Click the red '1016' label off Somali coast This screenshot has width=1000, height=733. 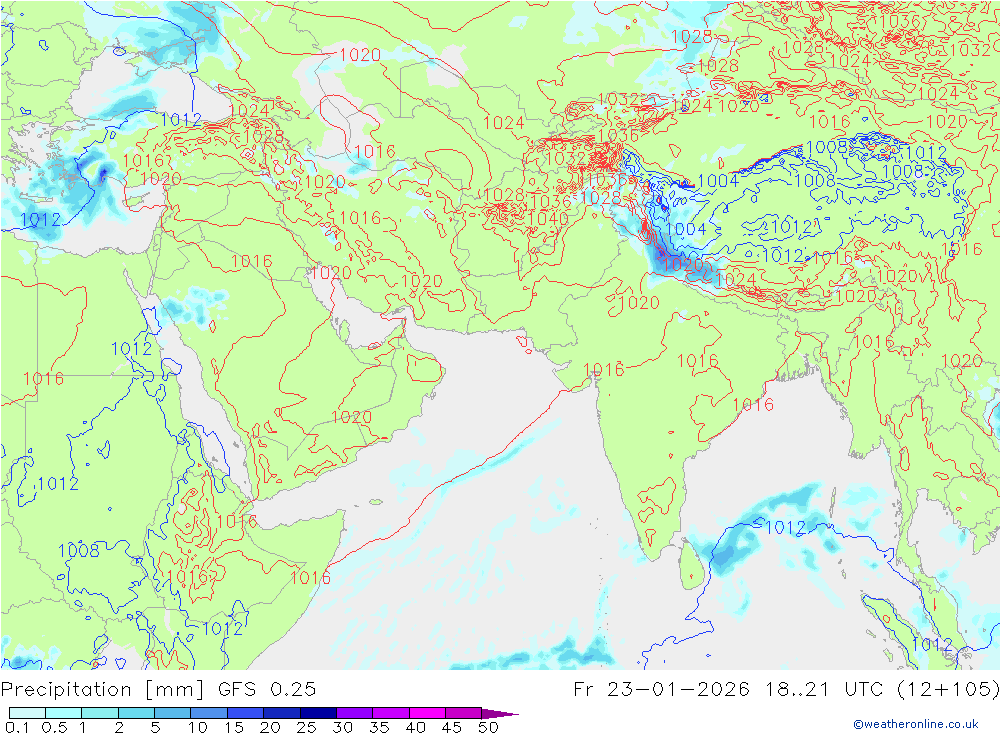click(311, 578)
